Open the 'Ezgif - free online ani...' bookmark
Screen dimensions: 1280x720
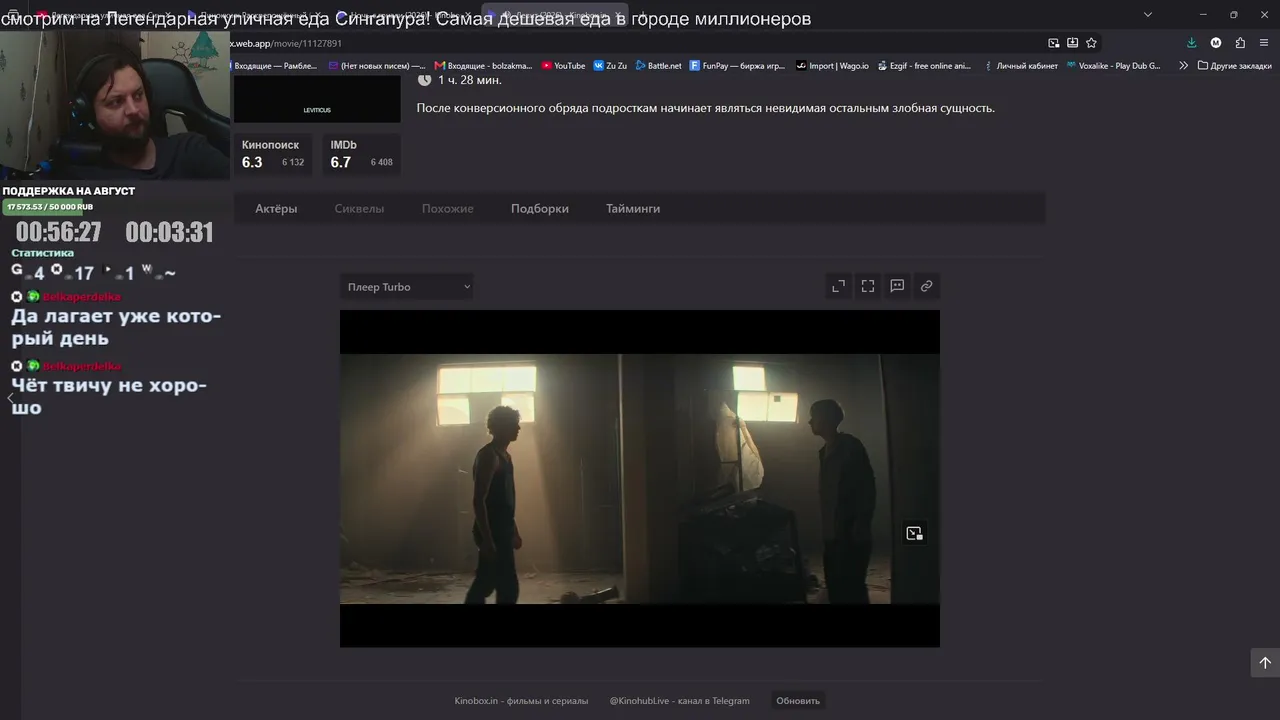tap(923, 66)
